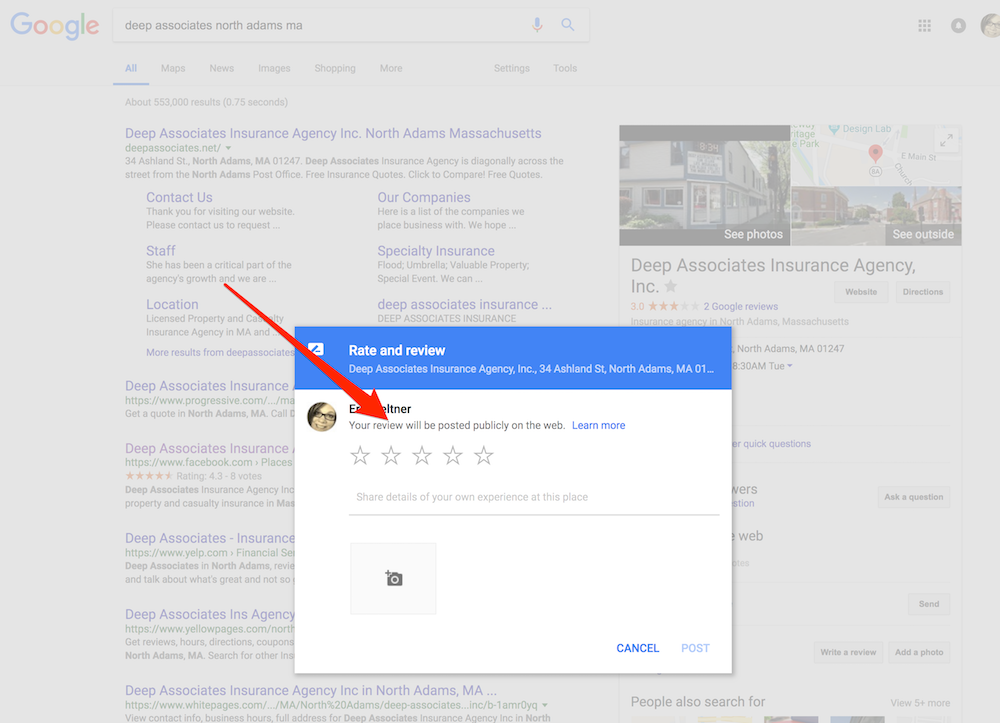Open the account profile picture menu
This screenshot has width=1000, height=723.
[990, 26]
